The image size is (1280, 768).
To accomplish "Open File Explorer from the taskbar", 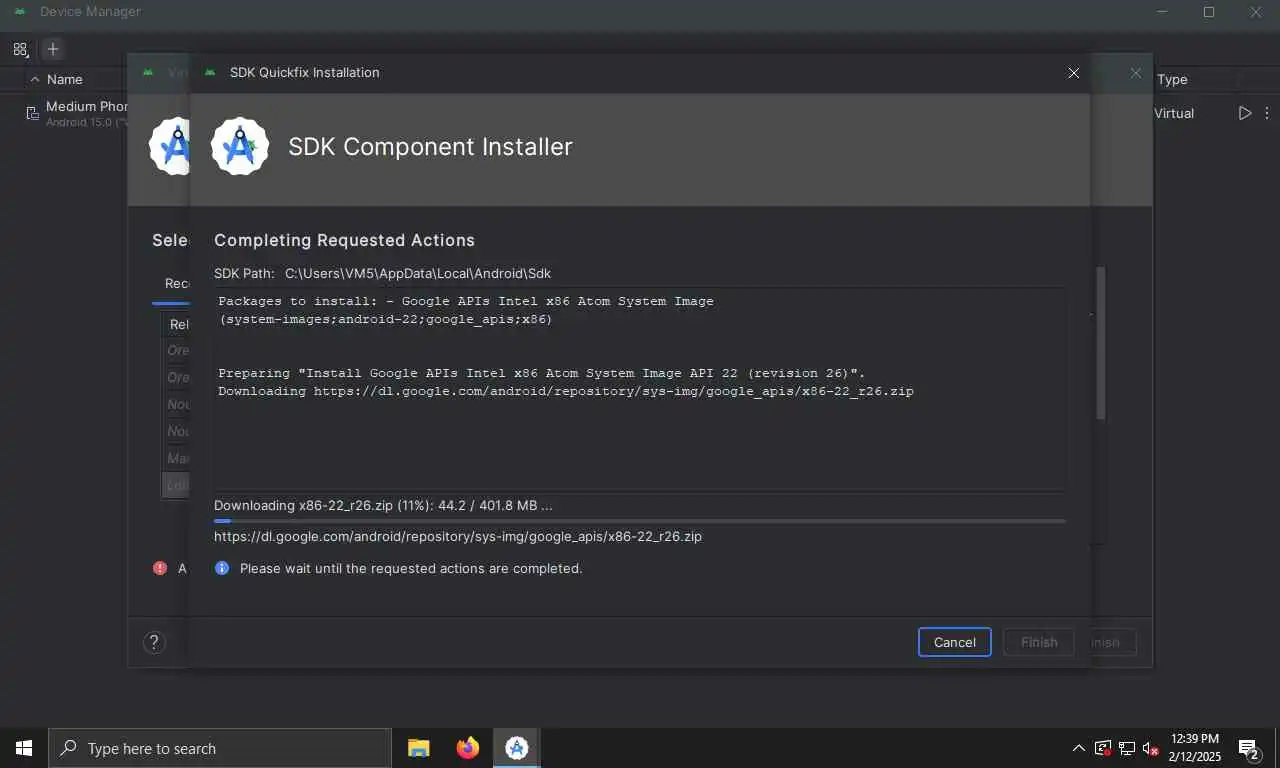I will [x=418, y=748].
